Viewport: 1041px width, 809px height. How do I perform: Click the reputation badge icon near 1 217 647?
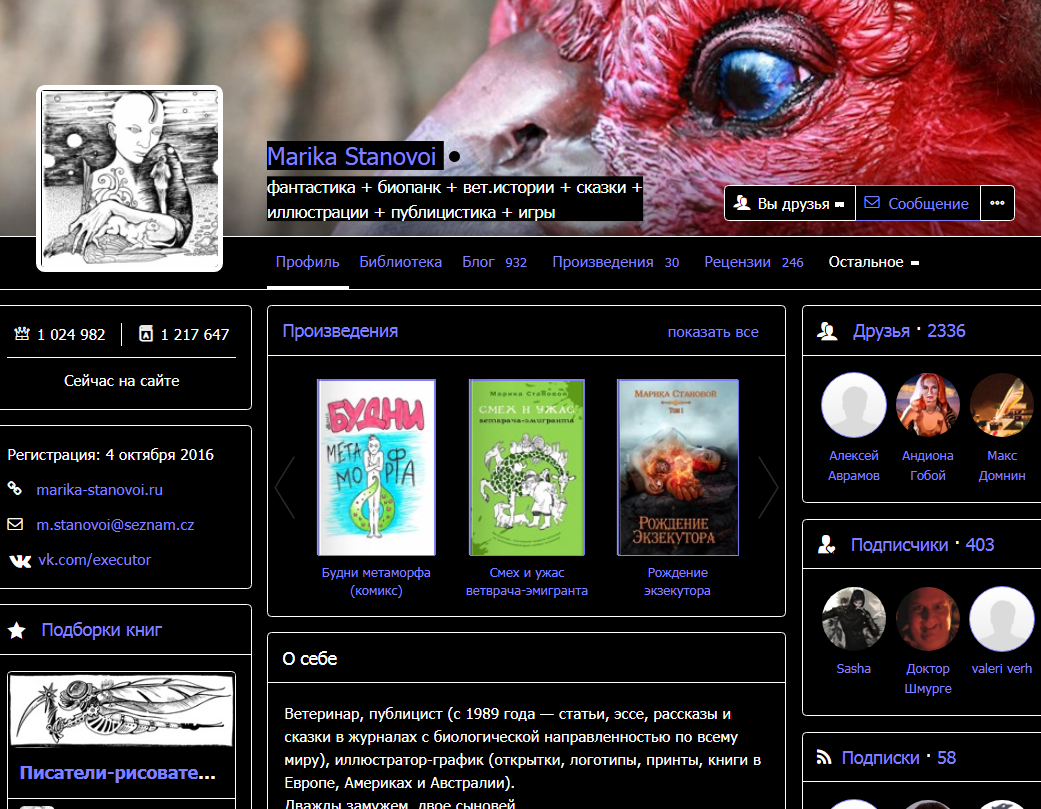pyautogui.click(x=145, y=334)
